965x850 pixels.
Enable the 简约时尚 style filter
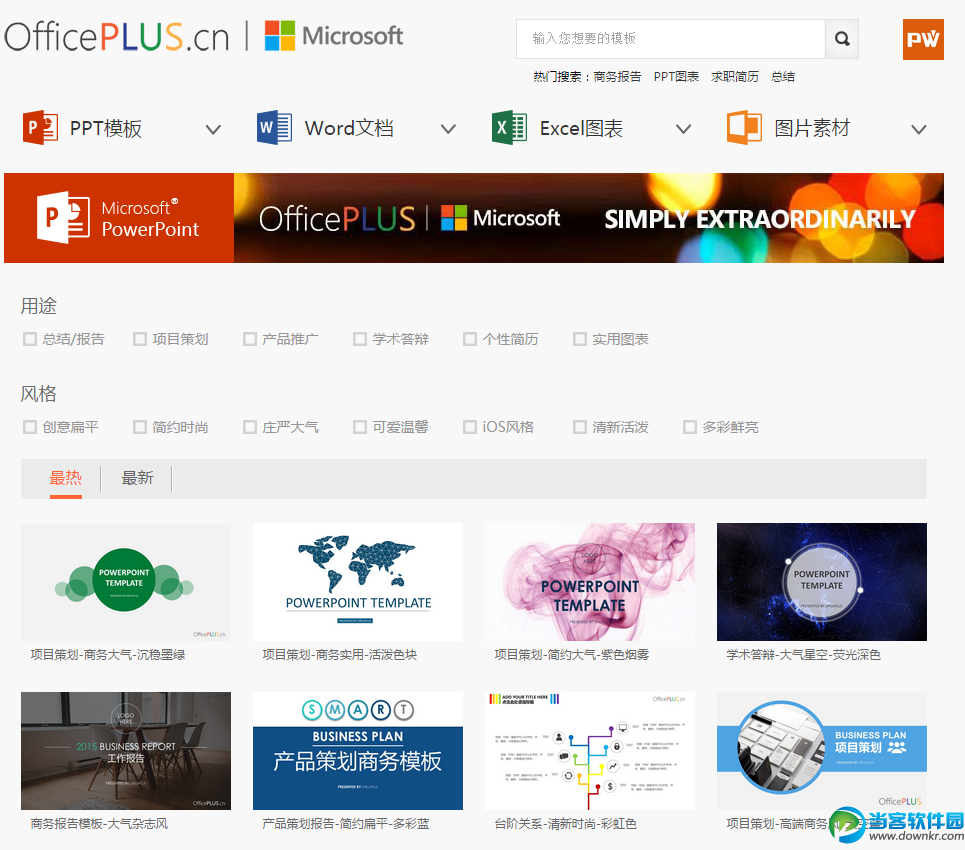pos(140,427)
